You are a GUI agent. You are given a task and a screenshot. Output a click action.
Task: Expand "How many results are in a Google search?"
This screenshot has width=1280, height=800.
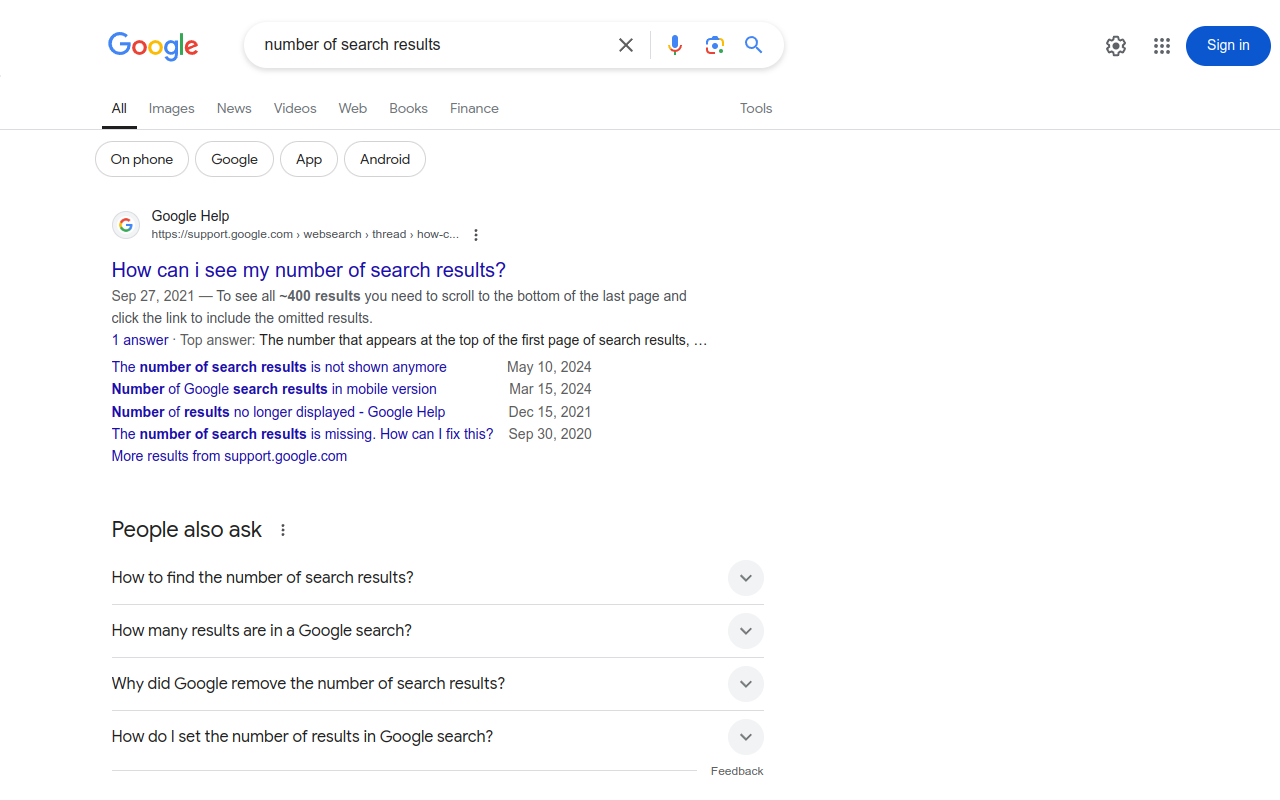click(x=438, y=631)
